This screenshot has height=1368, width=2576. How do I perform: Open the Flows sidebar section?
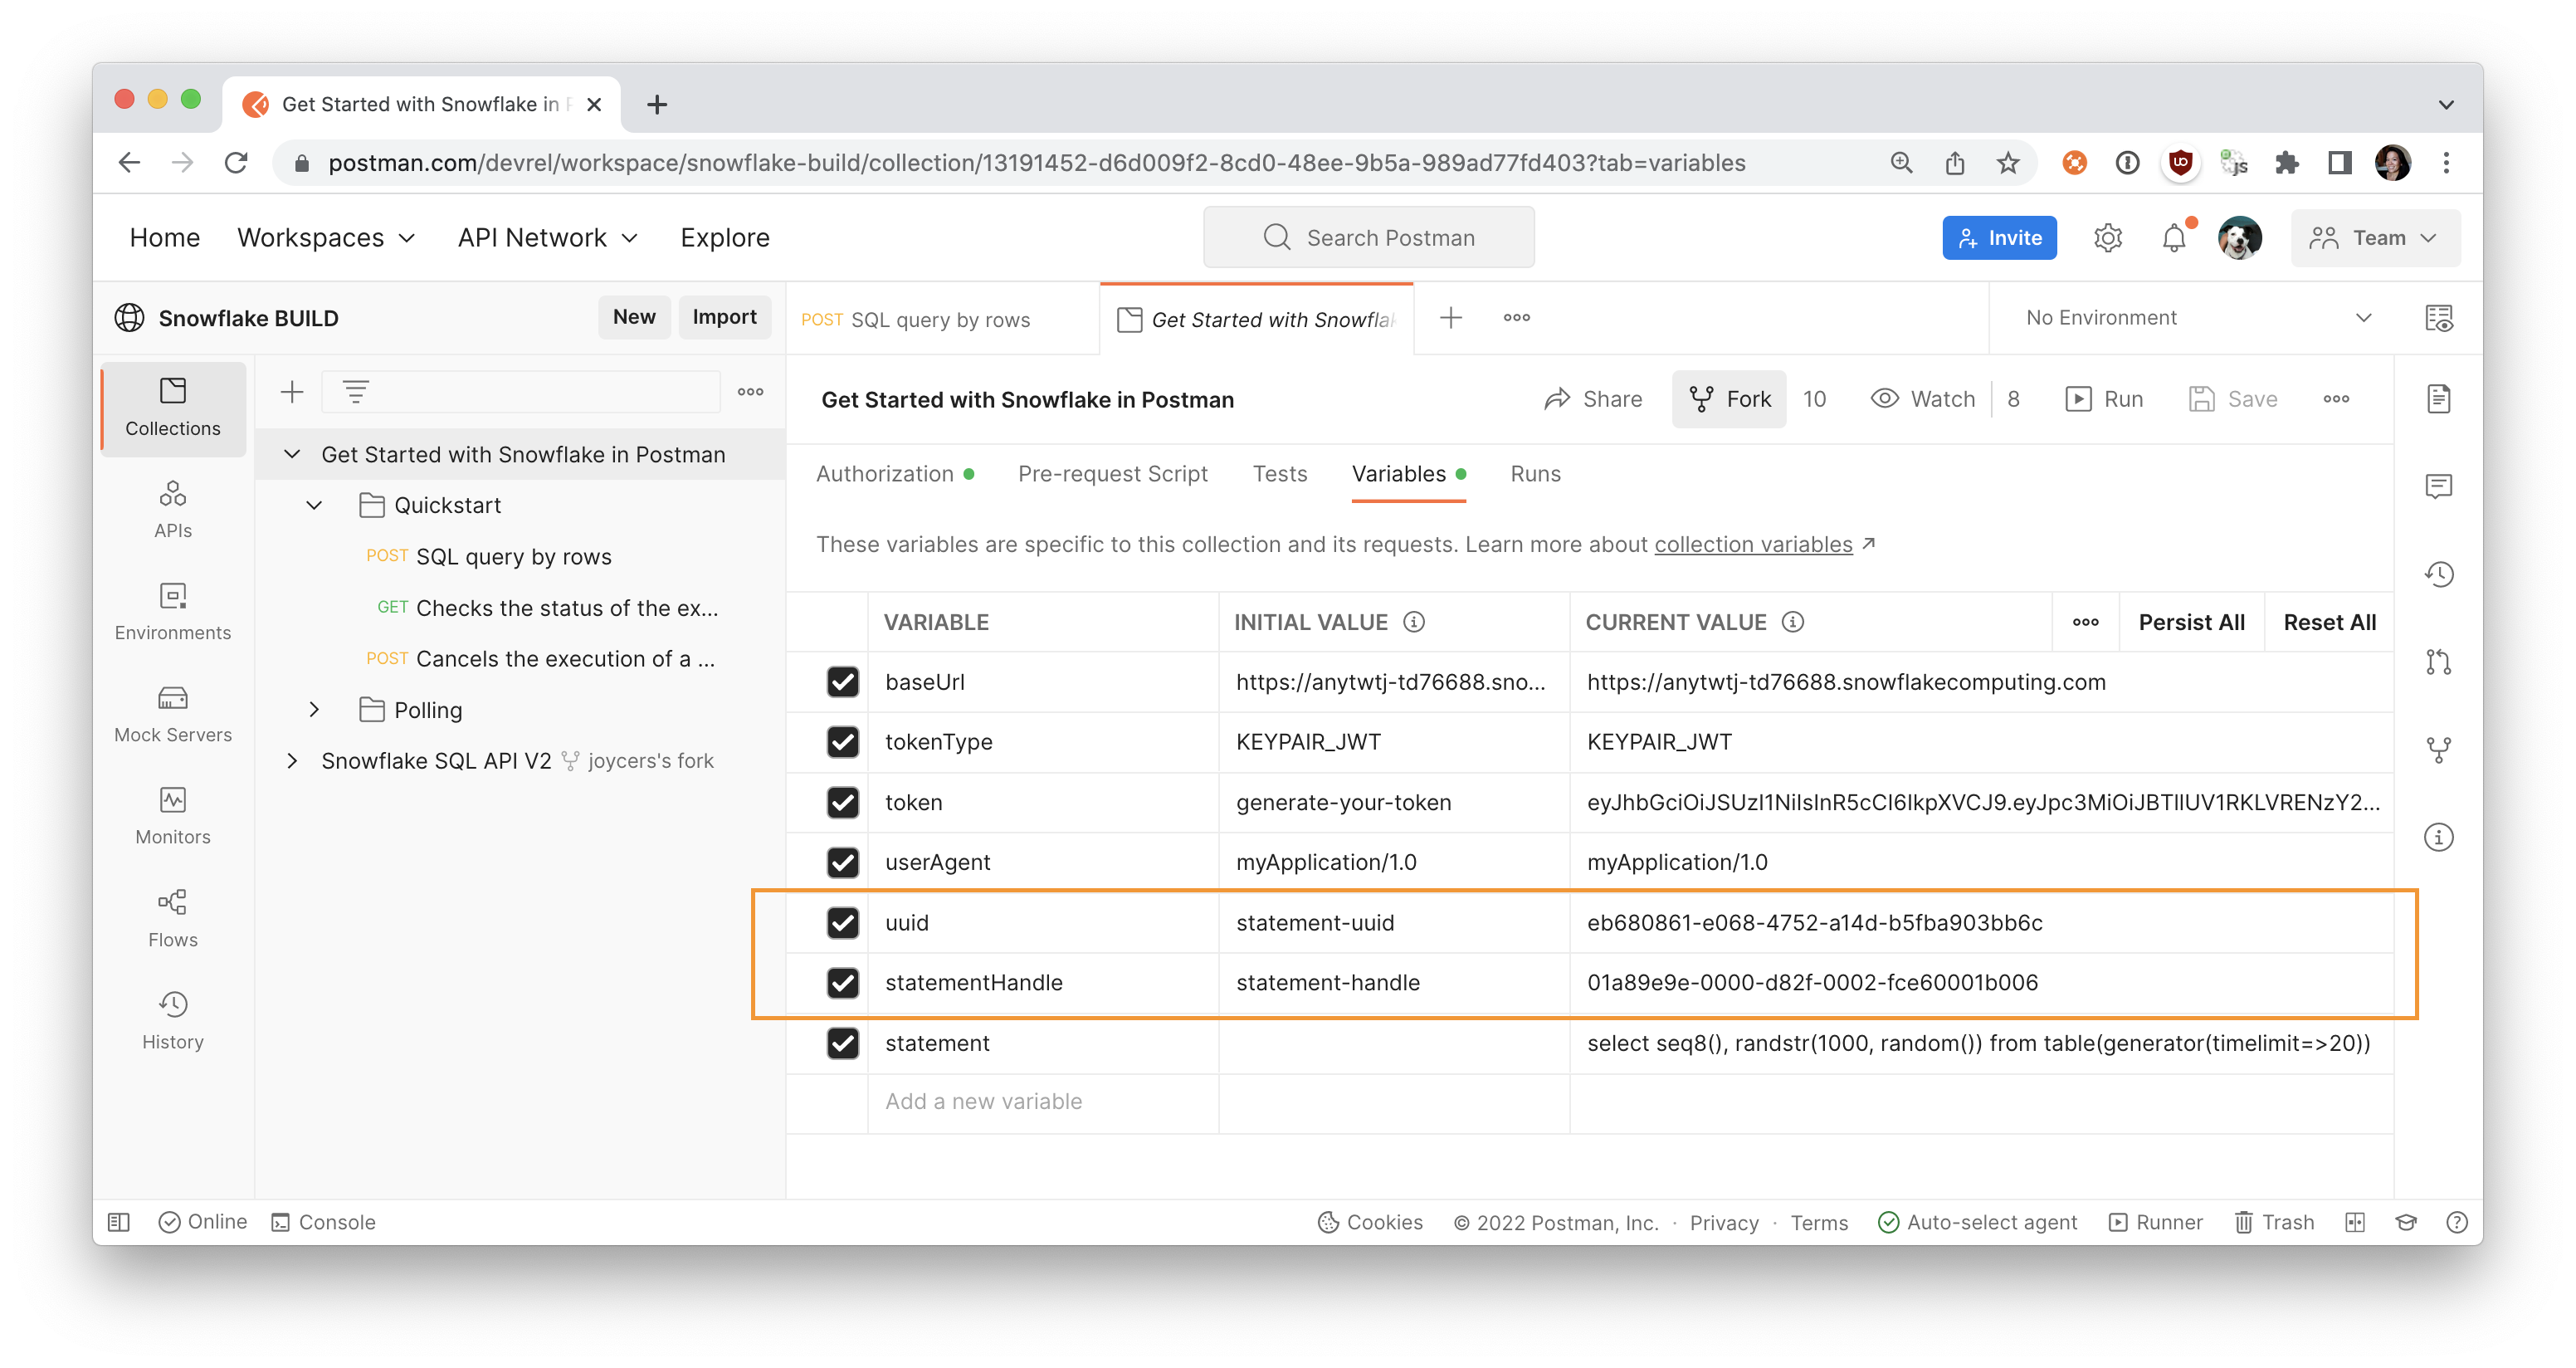[x=172, y=917]
